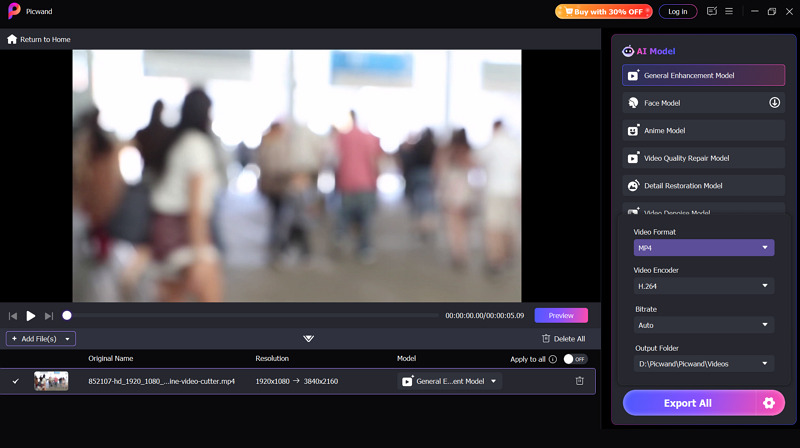
Task: Click the Picwand logo icon
Action: pyautogui.click(x=13, y=12)
